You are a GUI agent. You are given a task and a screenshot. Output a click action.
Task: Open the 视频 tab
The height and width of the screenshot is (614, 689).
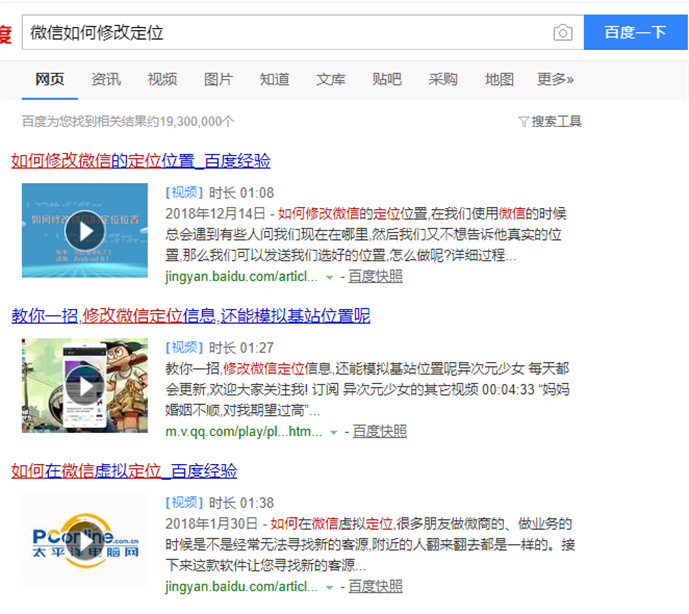(x=162, y=79)
